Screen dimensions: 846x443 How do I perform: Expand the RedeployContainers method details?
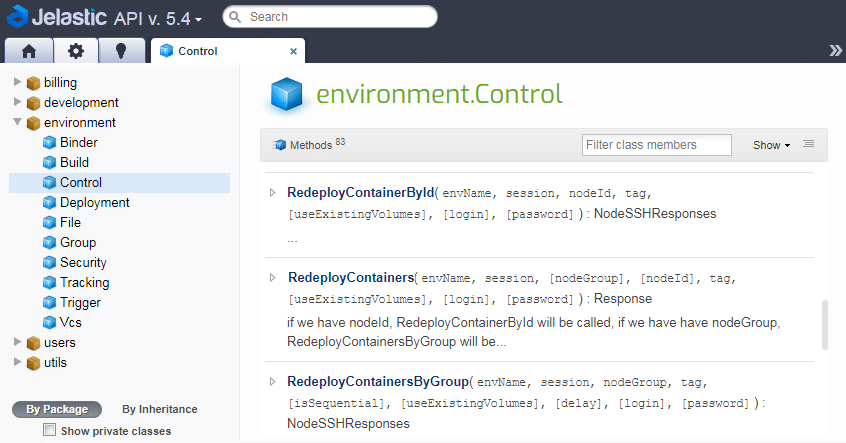tap(272, 277)
